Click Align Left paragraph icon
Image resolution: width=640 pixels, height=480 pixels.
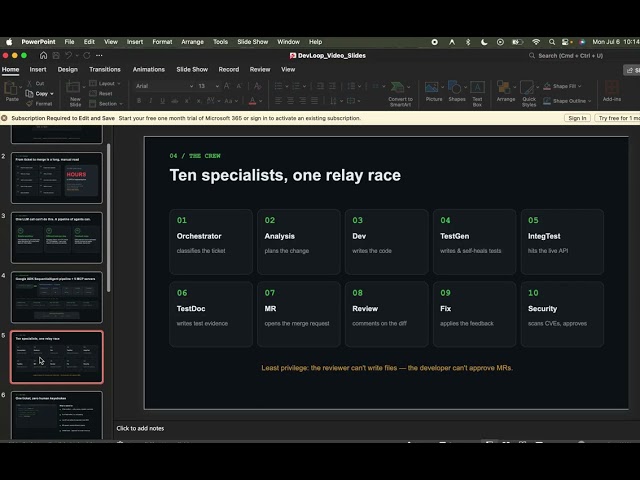click(278, 100)
